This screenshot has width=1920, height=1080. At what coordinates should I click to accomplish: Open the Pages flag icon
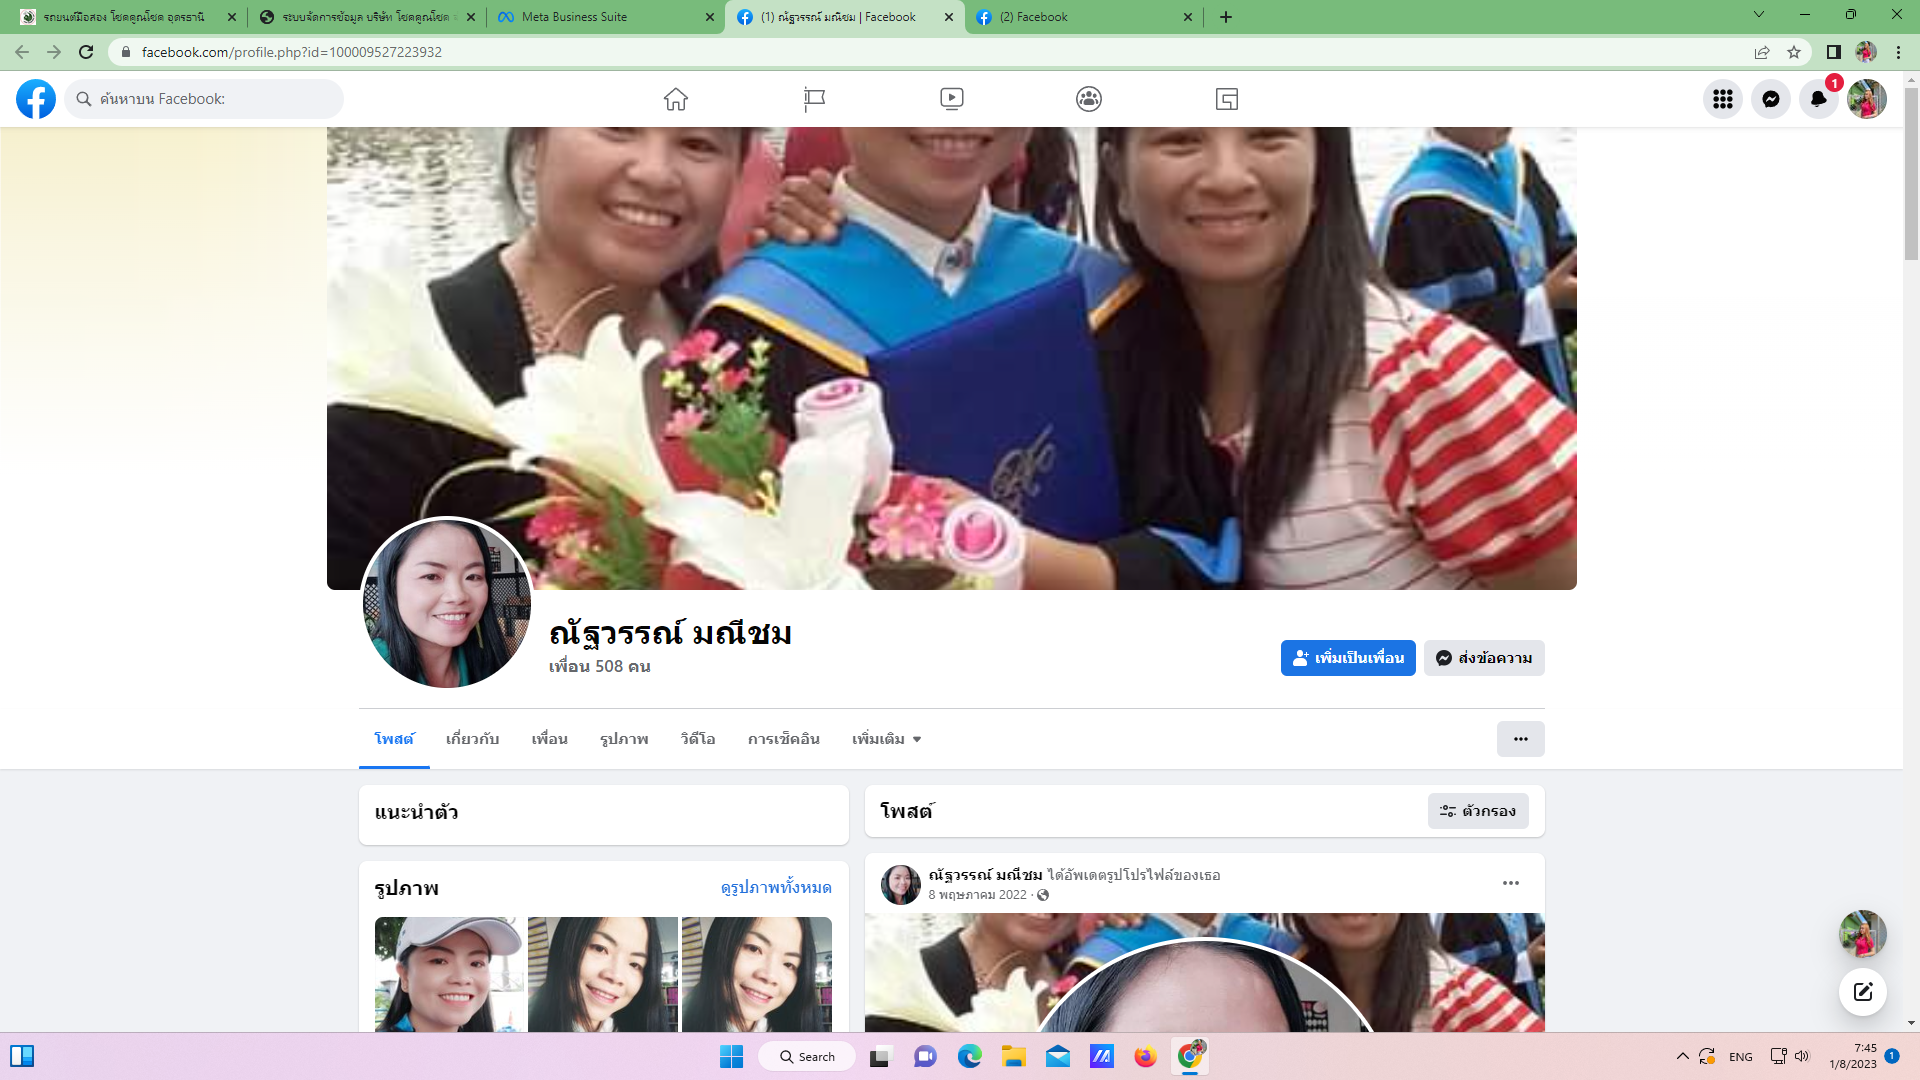[814, 99]
